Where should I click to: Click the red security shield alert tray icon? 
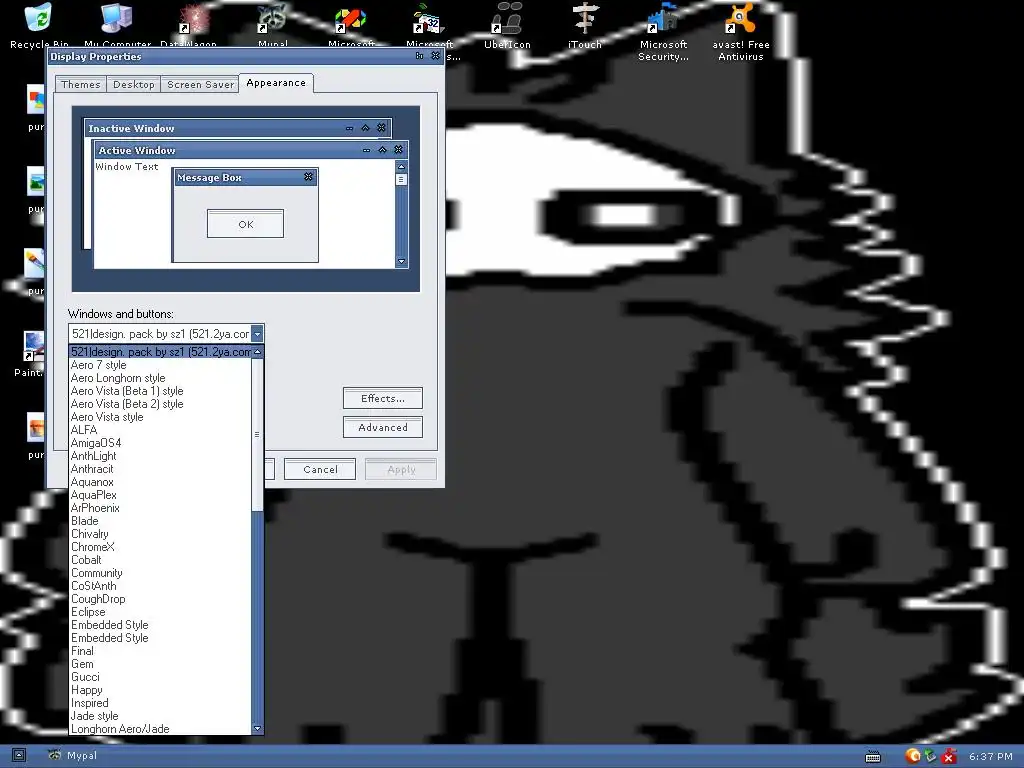click(949, 756)
